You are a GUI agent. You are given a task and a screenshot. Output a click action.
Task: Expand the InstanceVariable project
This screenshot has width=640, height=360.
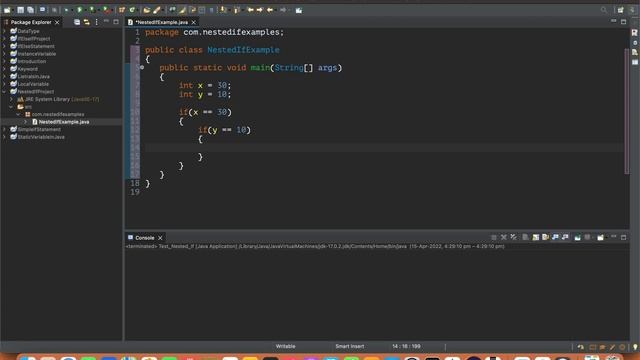pyautogui.click(x=4, y=54)
